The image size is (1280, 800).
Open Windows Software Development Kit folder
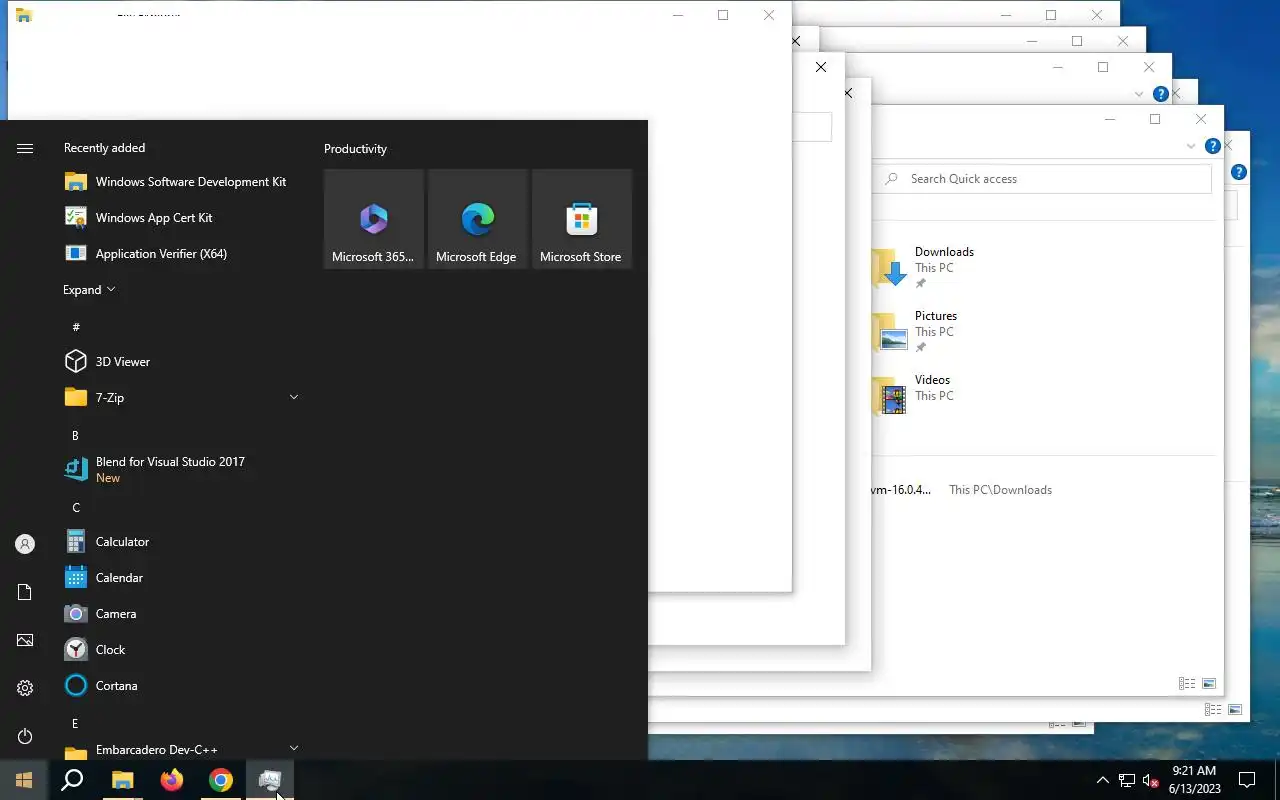click(180, 182)
